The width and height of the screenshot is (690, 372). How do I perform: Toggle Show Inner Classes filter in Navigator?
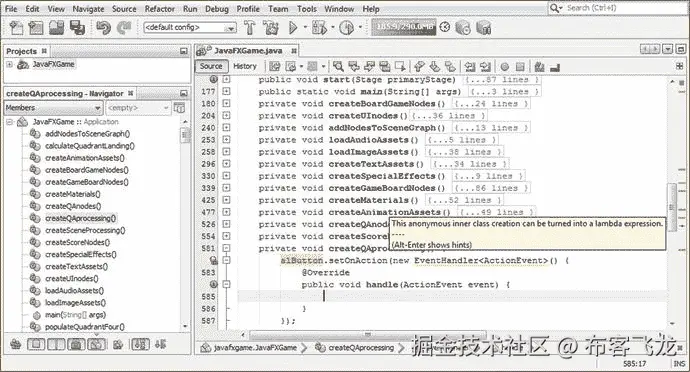click(x=97, y=344)
